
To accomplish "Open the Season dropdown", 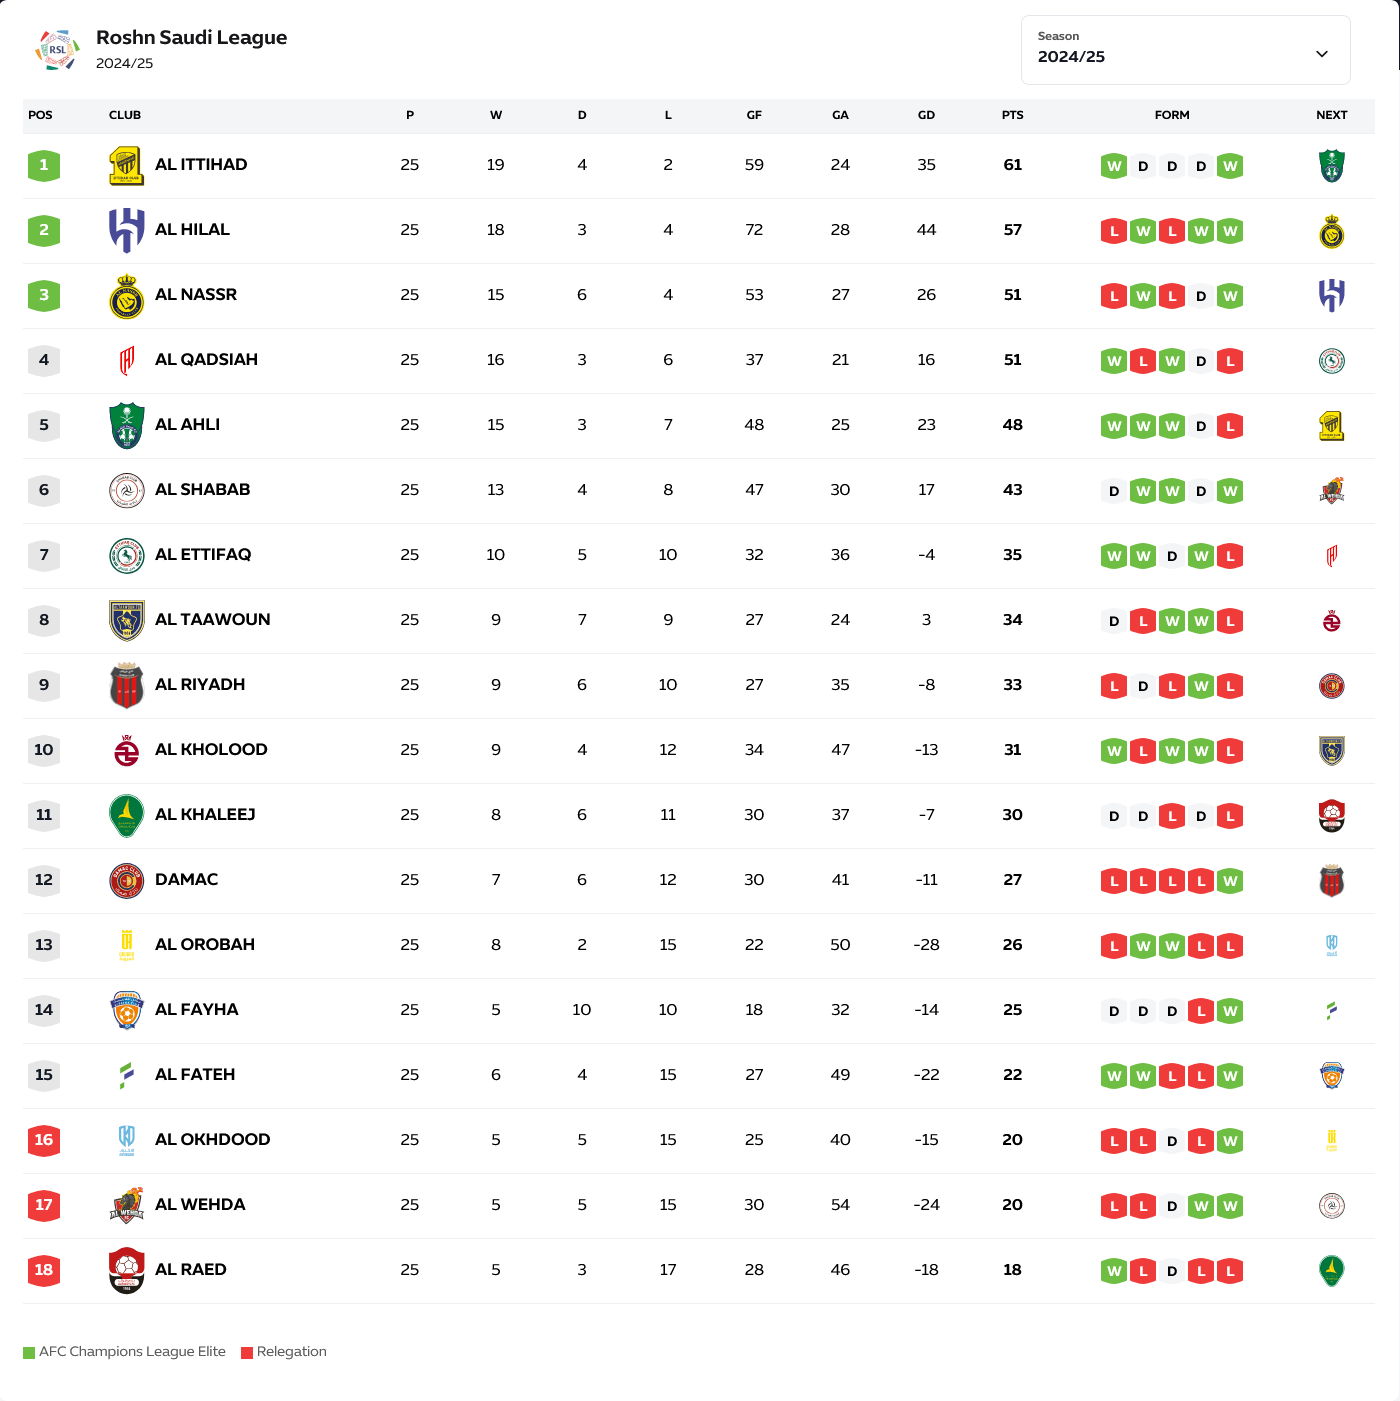I will click(x=1185, y=50).
